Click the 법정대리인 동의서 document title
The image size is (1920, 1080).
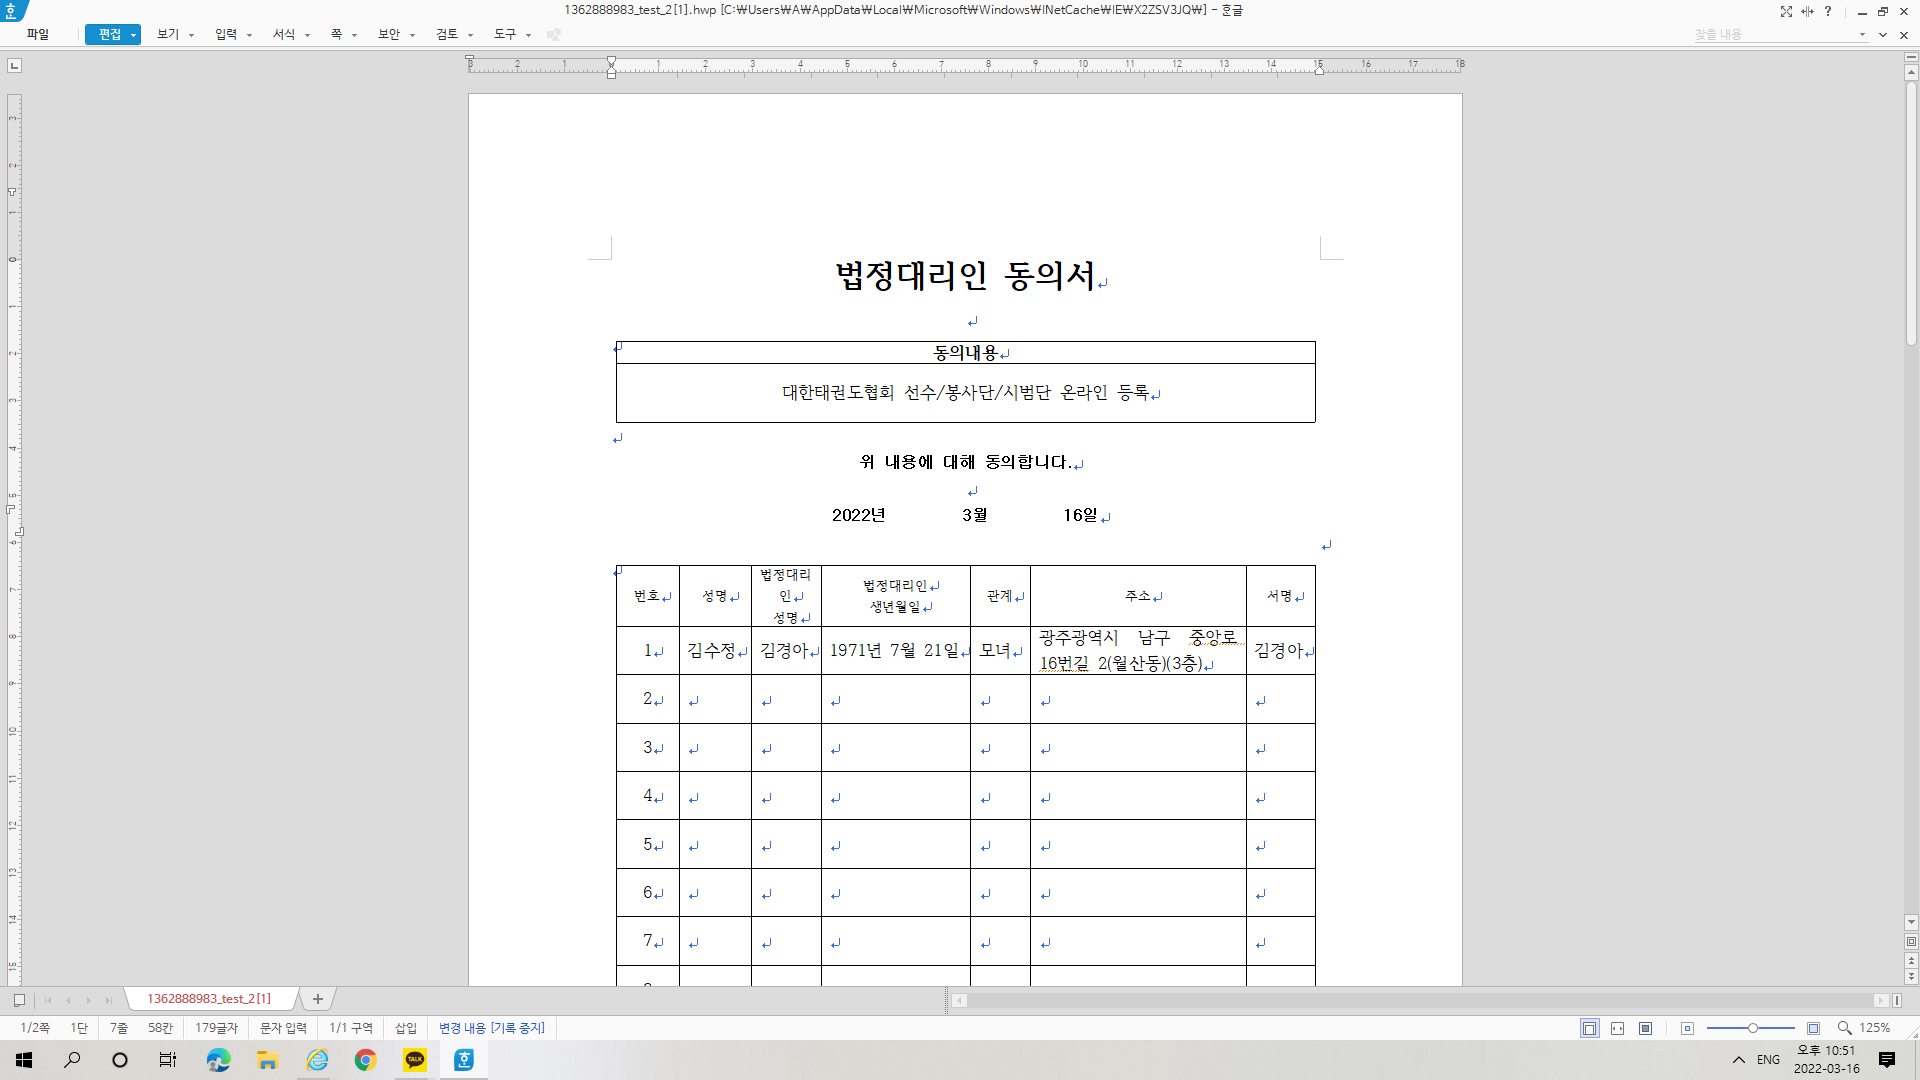(966, 275)
